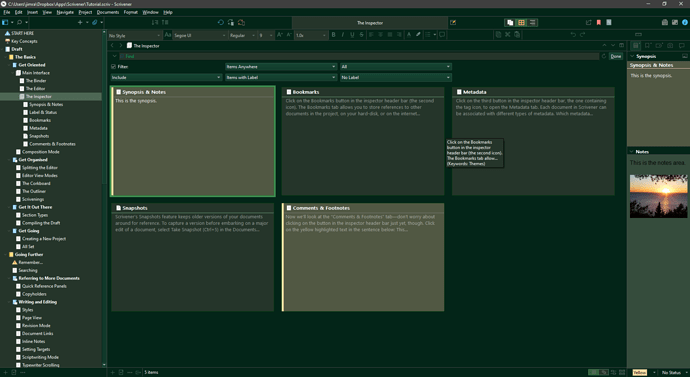Click the Add new document plus icon
The image size is (690, 377).
(x=80, y=22)
